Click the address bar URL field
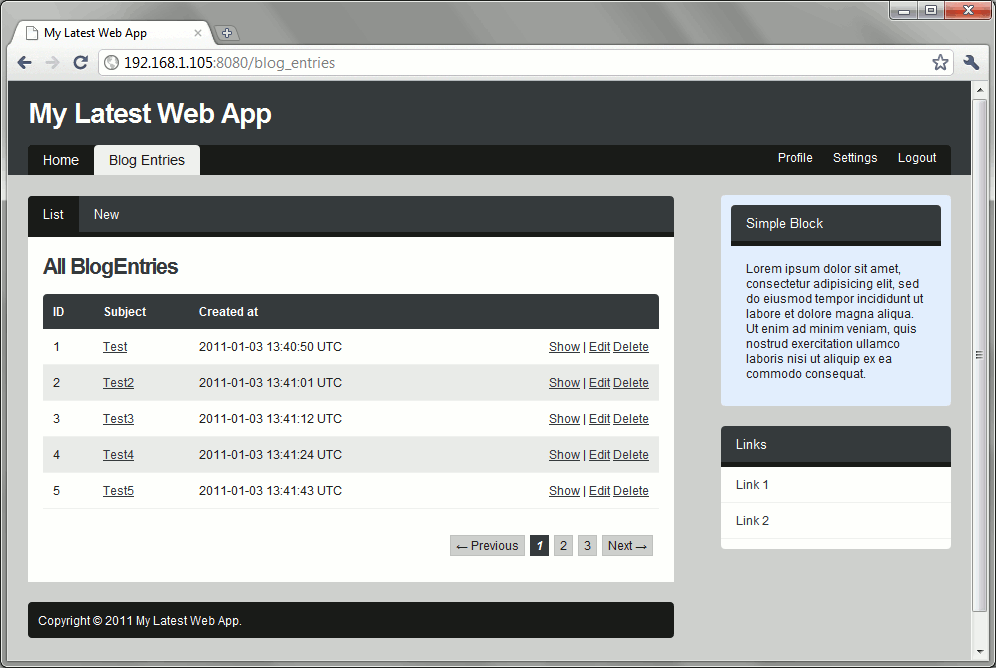996x668 pixels. 526,62
